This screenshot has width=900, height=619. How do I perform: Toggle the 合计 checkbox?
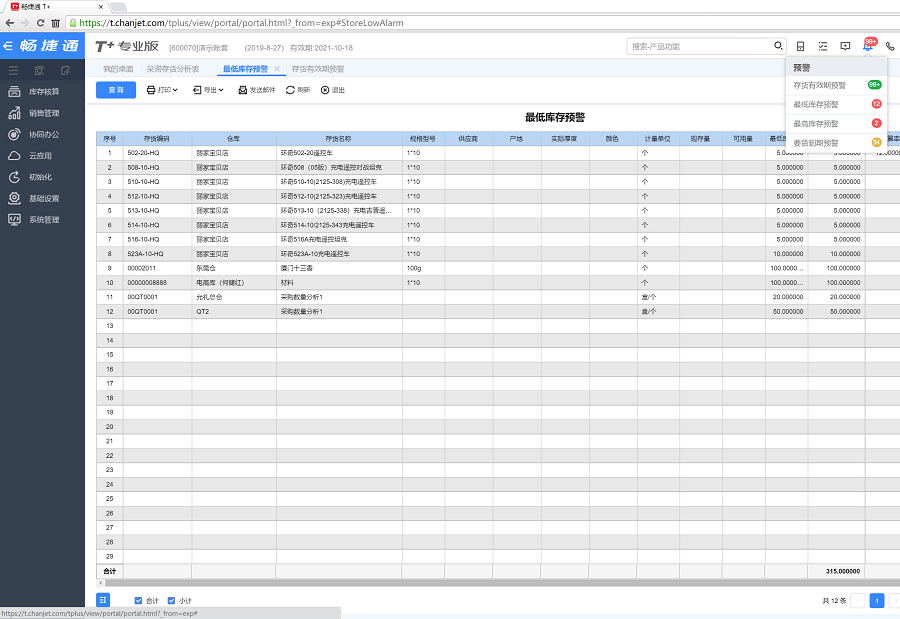pos(138,601)
